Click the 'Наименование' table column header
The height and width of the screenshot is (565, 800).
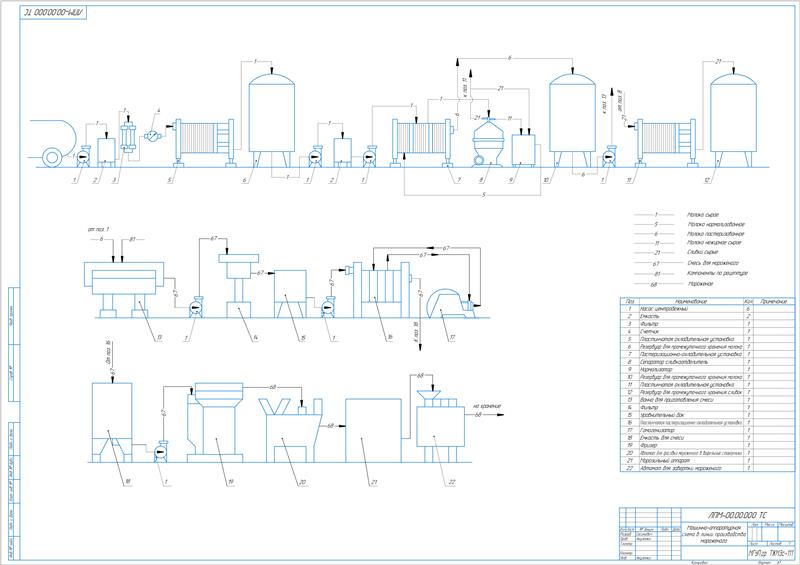tap(691, 302)
